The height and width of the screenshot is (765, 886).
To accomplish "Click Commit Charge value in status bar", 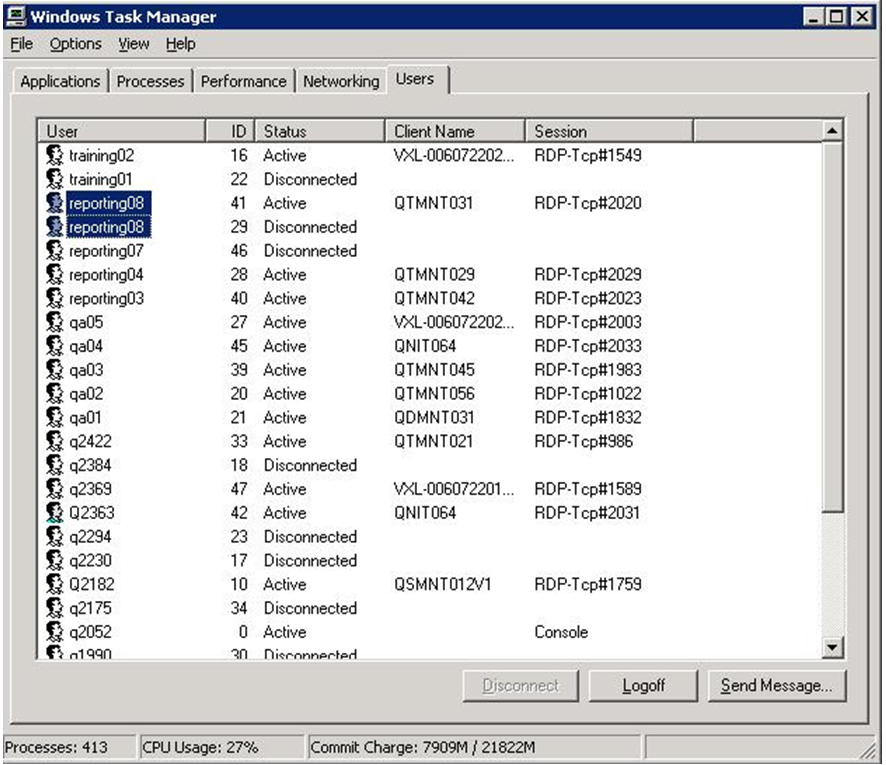I will click(423, 747).
